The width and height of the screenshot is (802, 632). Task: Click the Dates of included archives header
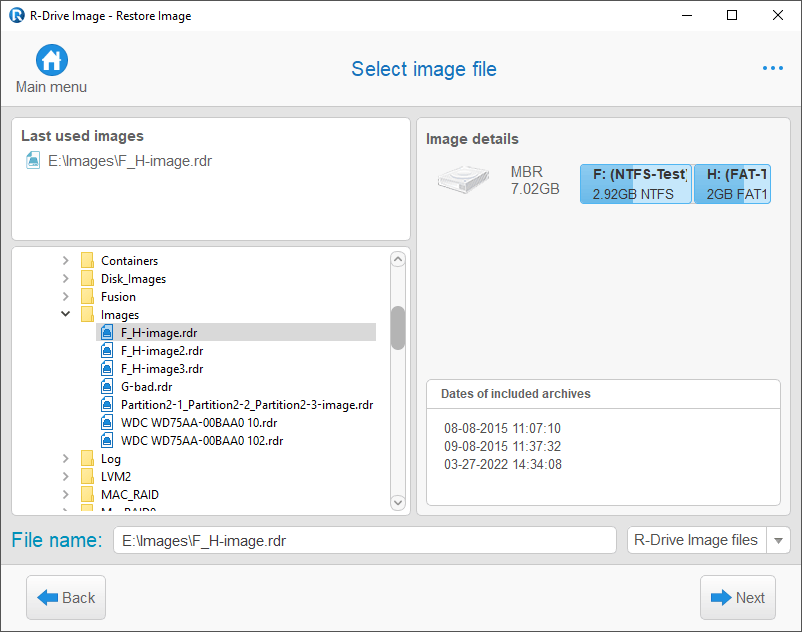516,393
